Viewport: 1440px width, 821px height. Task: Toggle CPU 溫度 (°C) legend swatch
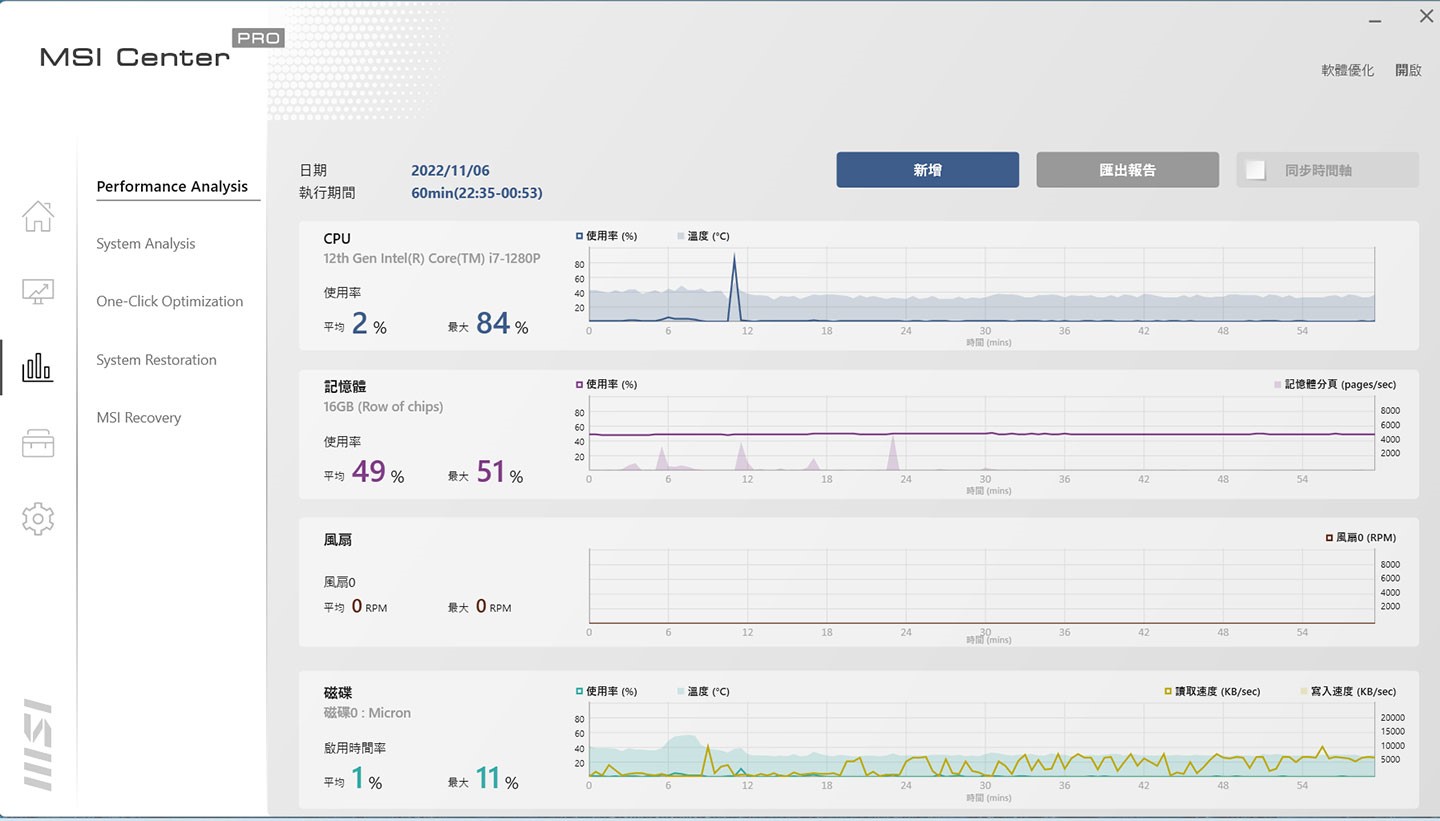[681, 236]
